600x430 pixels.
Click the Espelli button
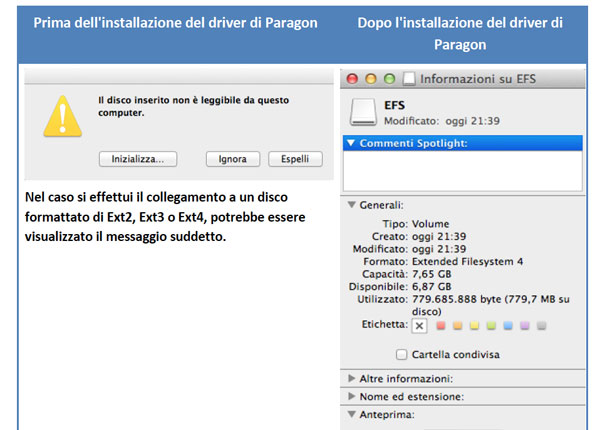295,159
